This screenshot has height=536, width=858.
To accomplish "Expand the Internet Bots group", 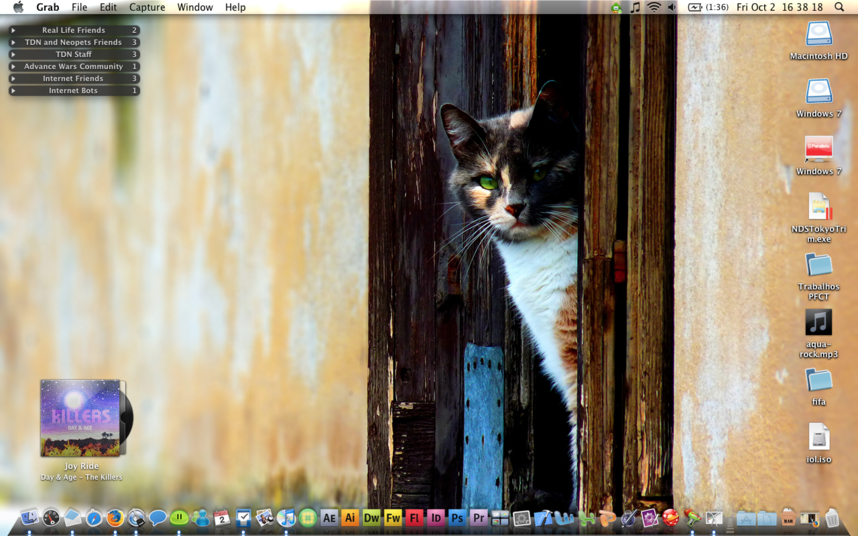I will tap(13, 90).
